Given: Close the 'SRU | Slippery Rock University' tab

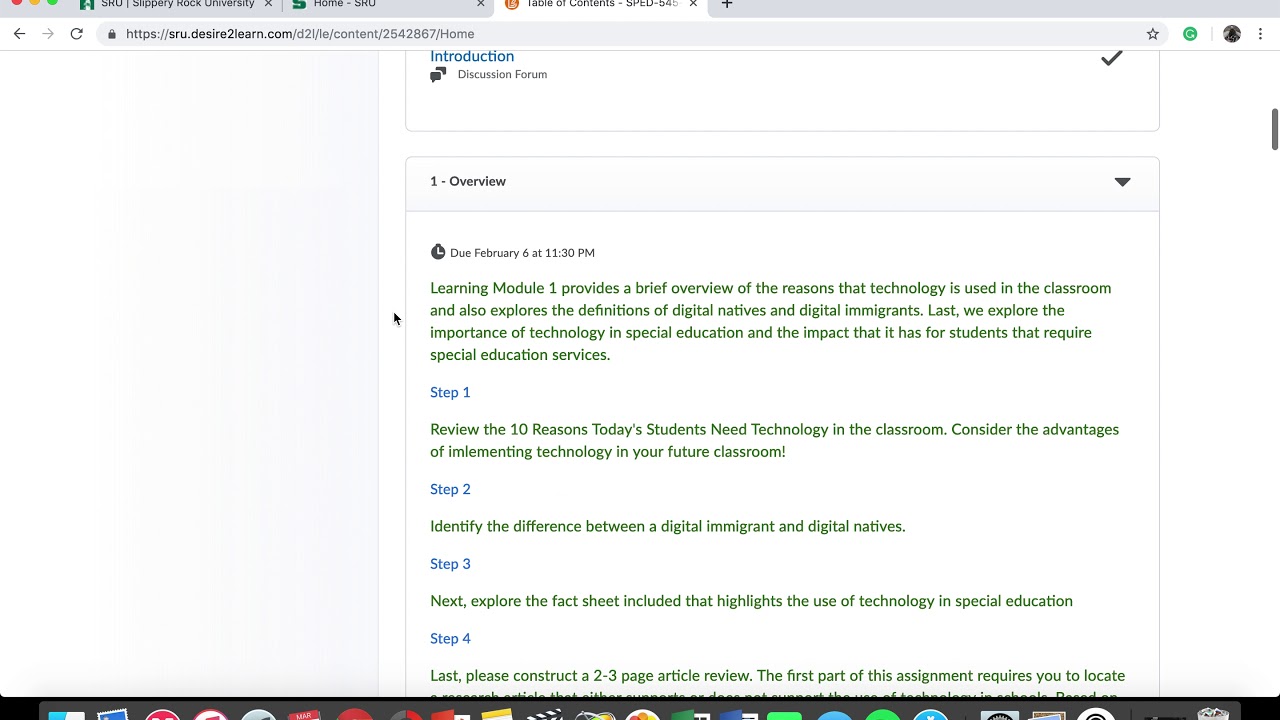Looking at the screenshot, I should pos(268,4).
